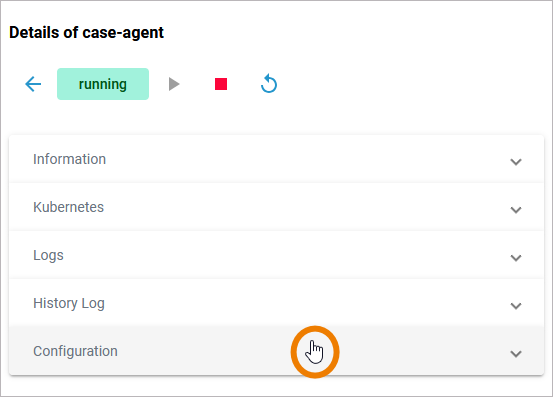Click the green running status badge

[103, 84]
